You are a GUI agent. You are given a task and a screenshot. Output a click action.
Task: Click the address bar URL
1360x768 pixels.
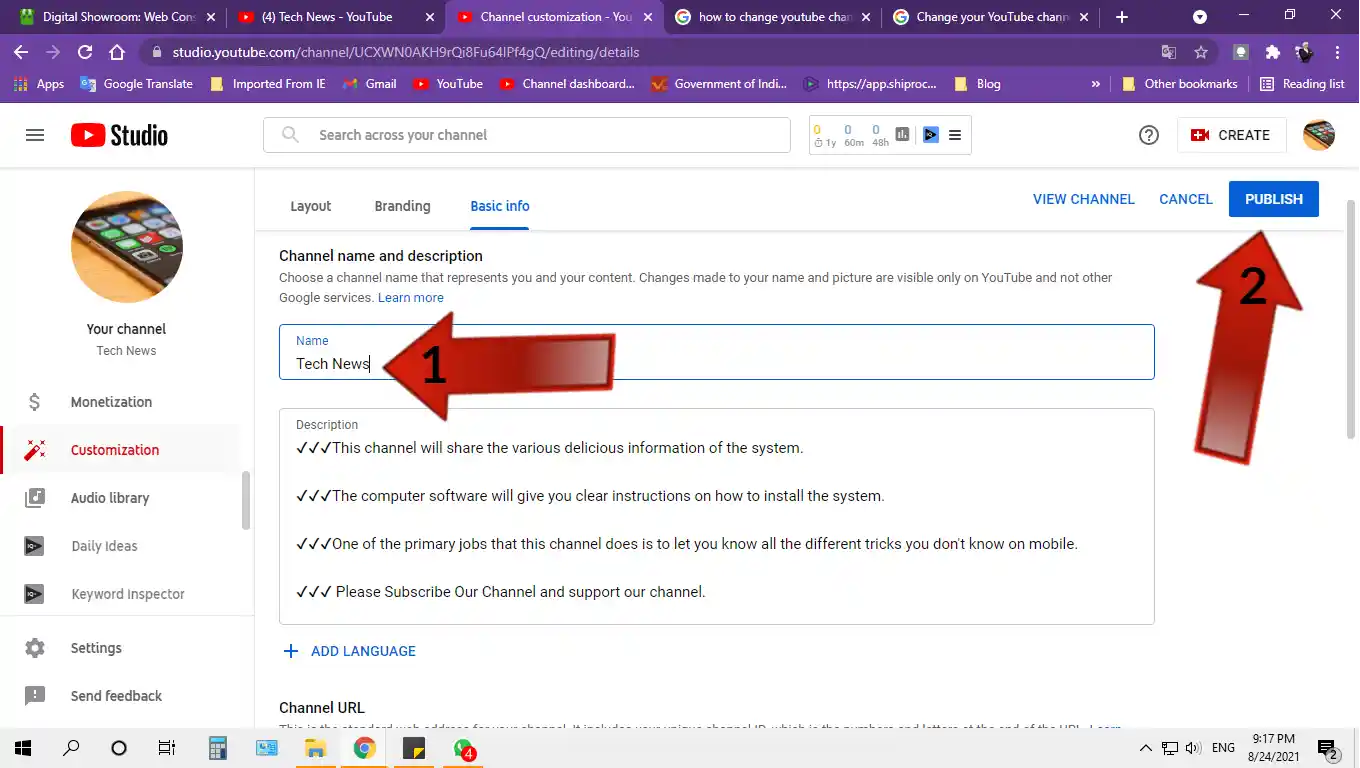coord(406,52)
